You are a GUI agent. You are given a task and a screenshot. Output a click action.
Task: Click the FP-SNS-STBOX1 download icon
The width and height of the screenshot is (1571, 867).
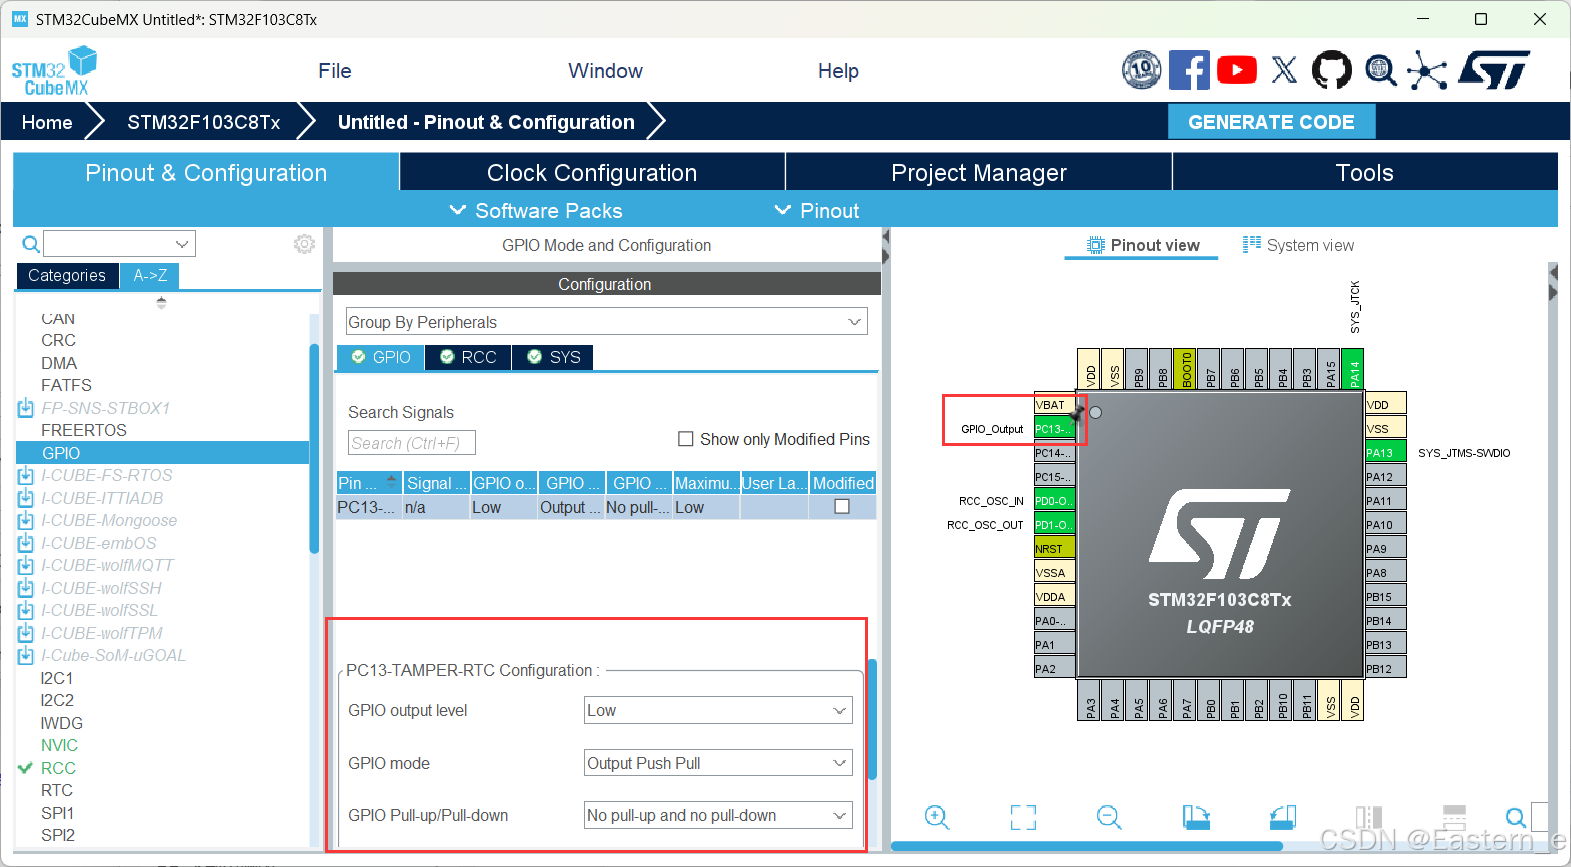26,408
